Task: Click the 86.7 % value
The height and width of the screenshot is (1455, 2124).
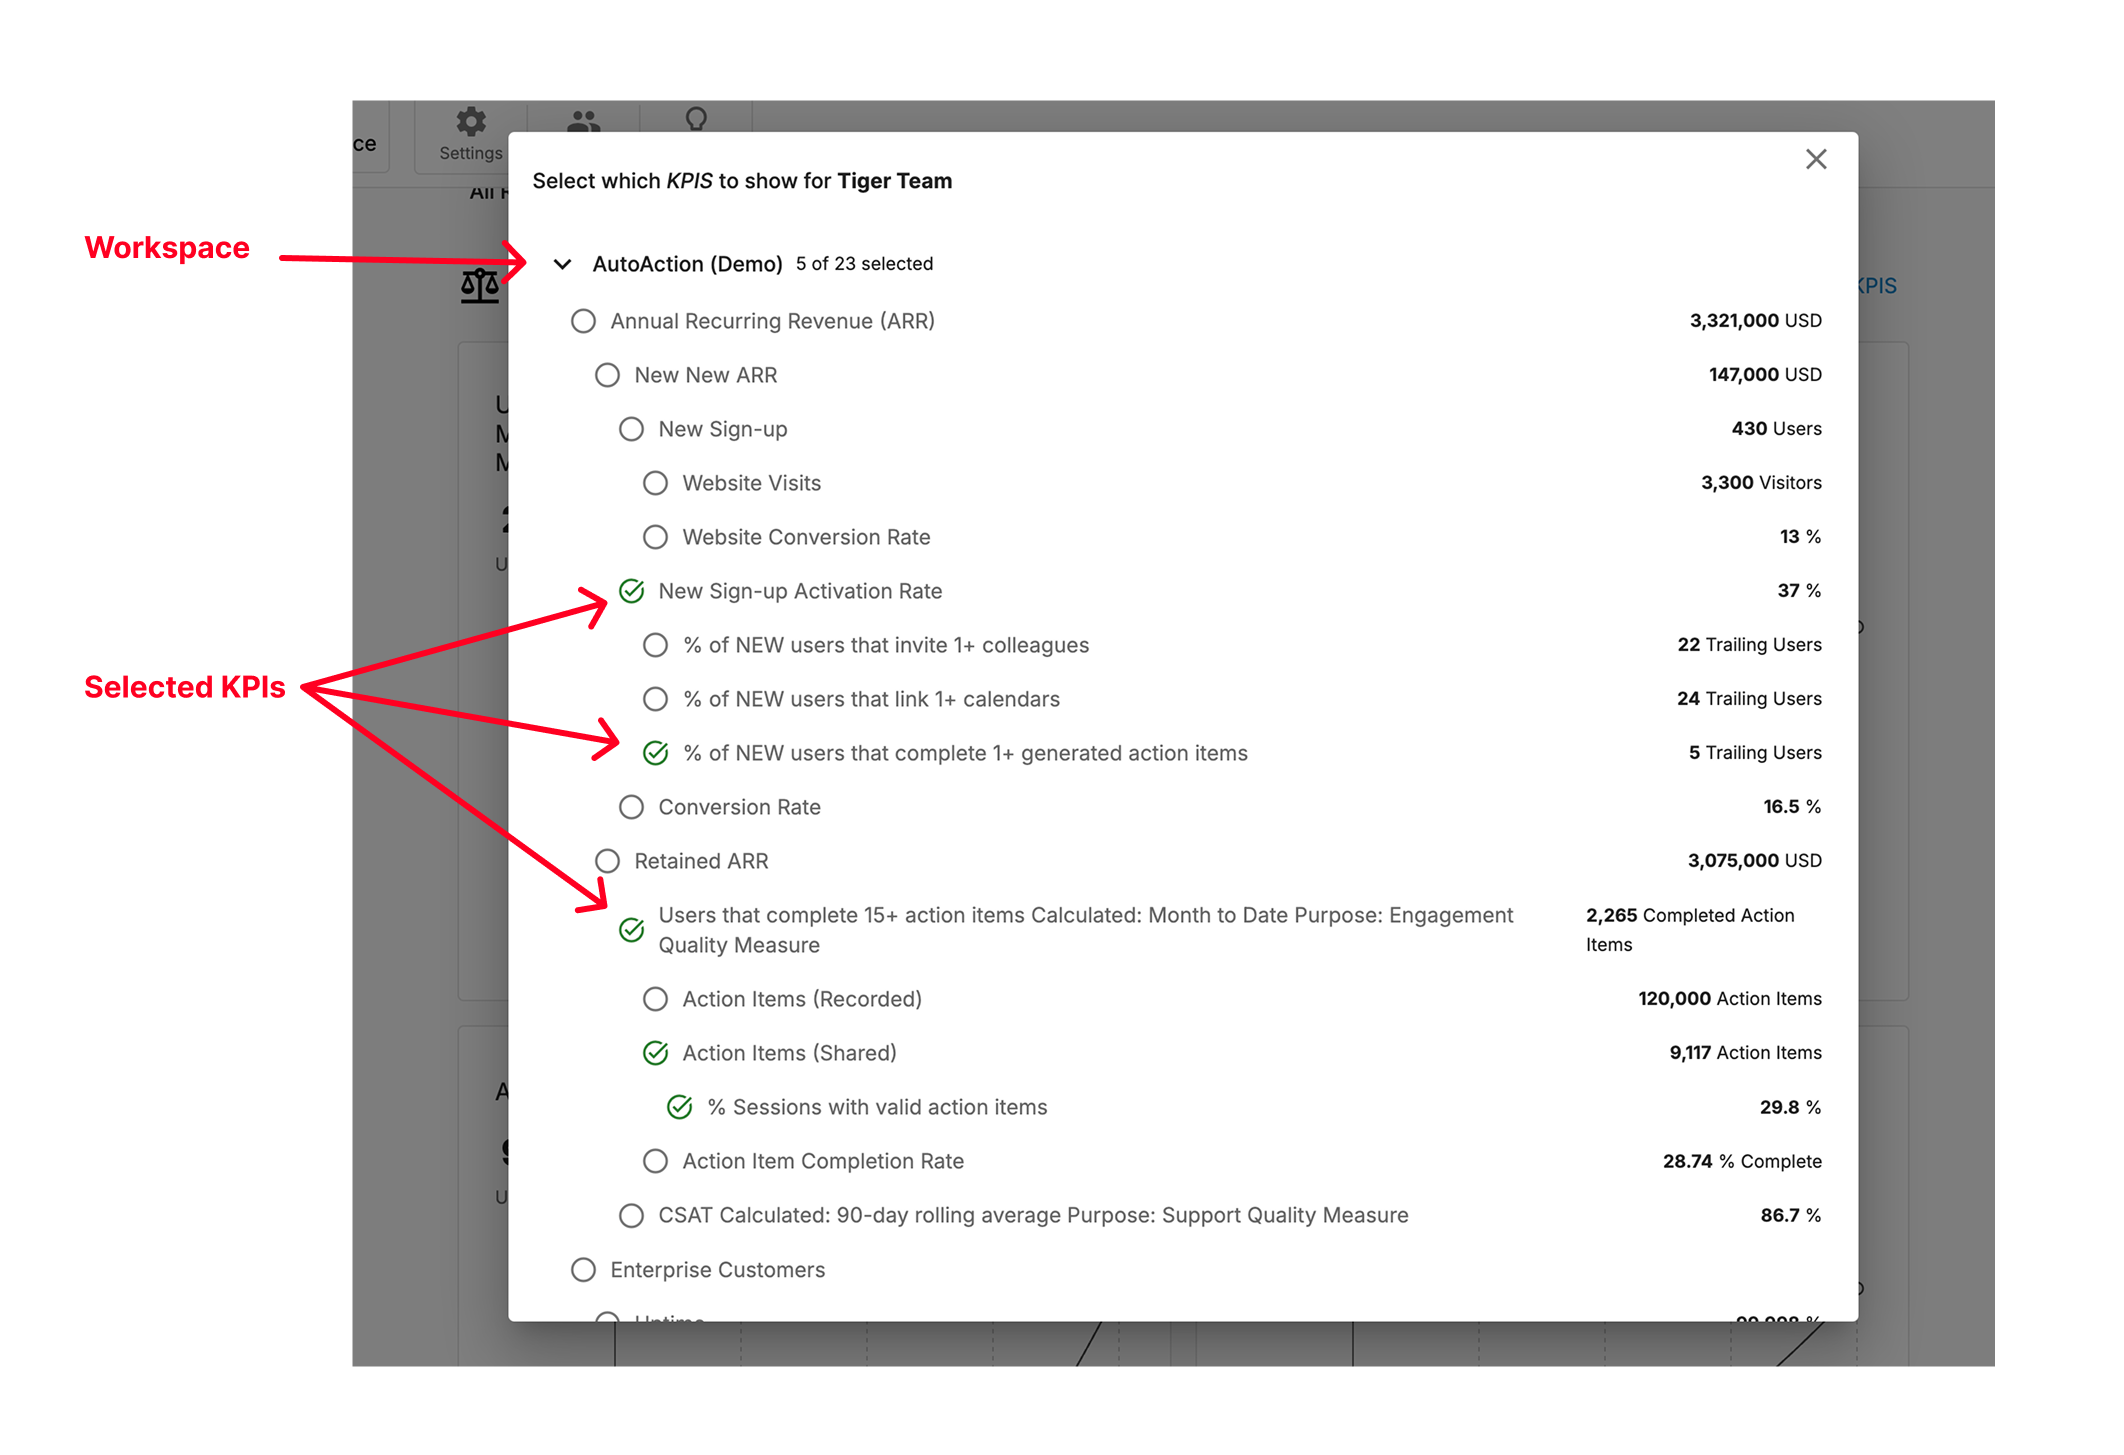Action: (x=1790, y=1215)
